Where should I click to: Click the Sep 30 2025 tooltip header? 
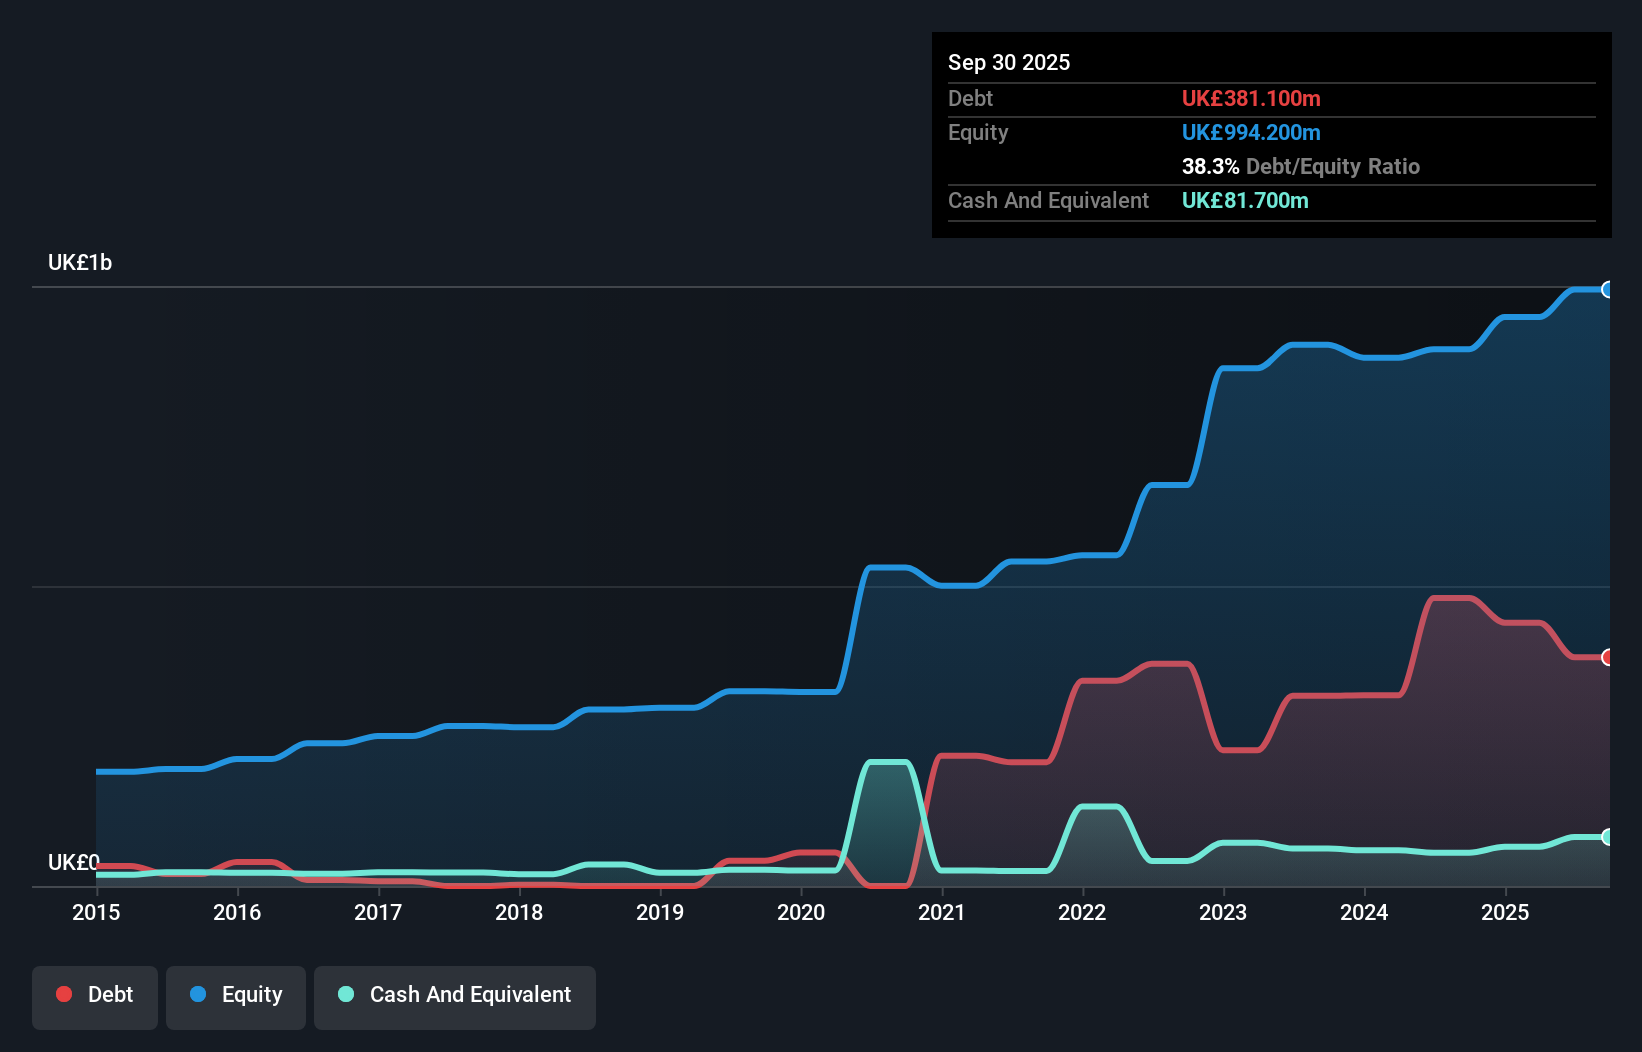(x=1009, y=62)
